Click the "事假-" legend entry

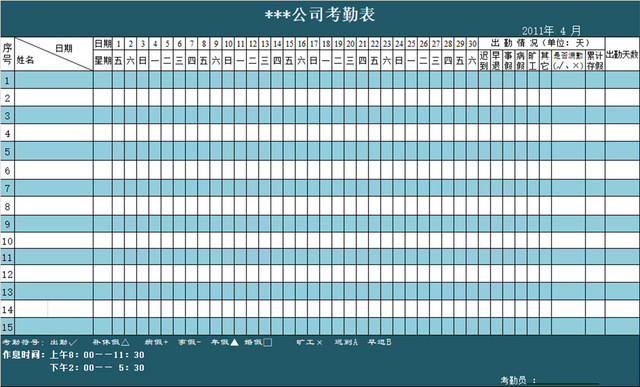pos(189,343)
